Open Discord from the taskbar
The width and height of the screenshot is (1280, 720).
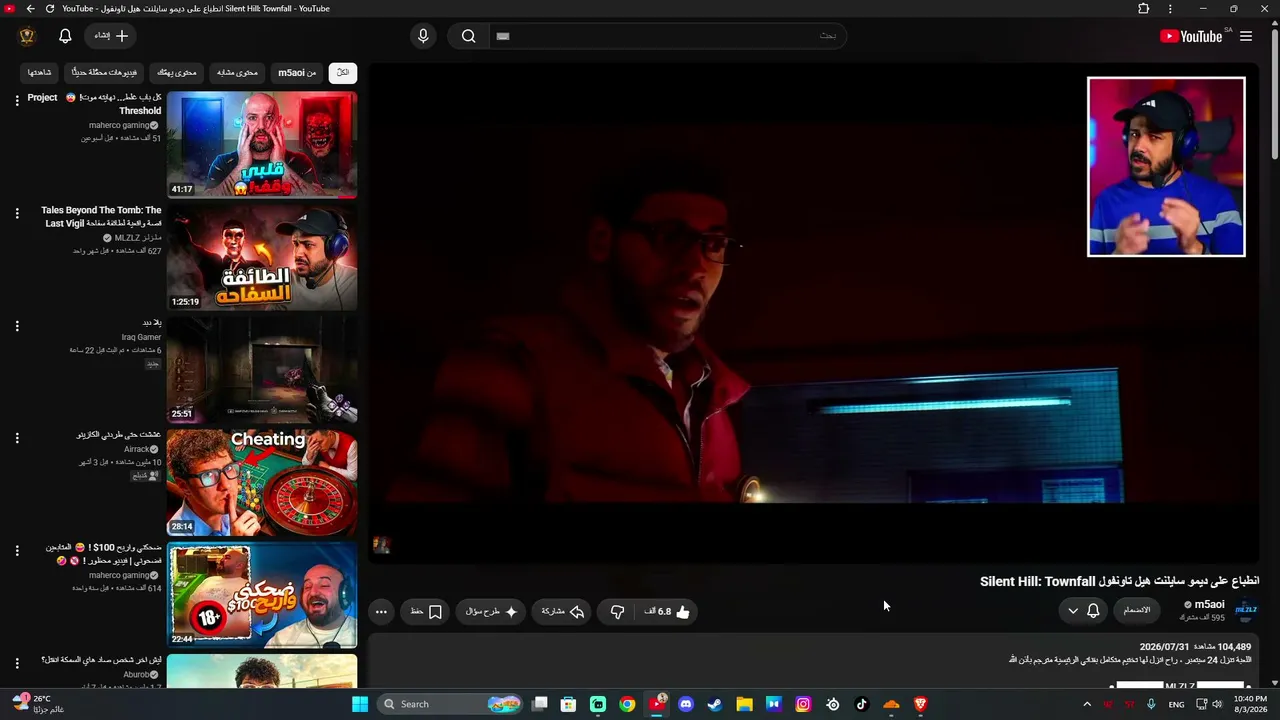click(686, 704)
